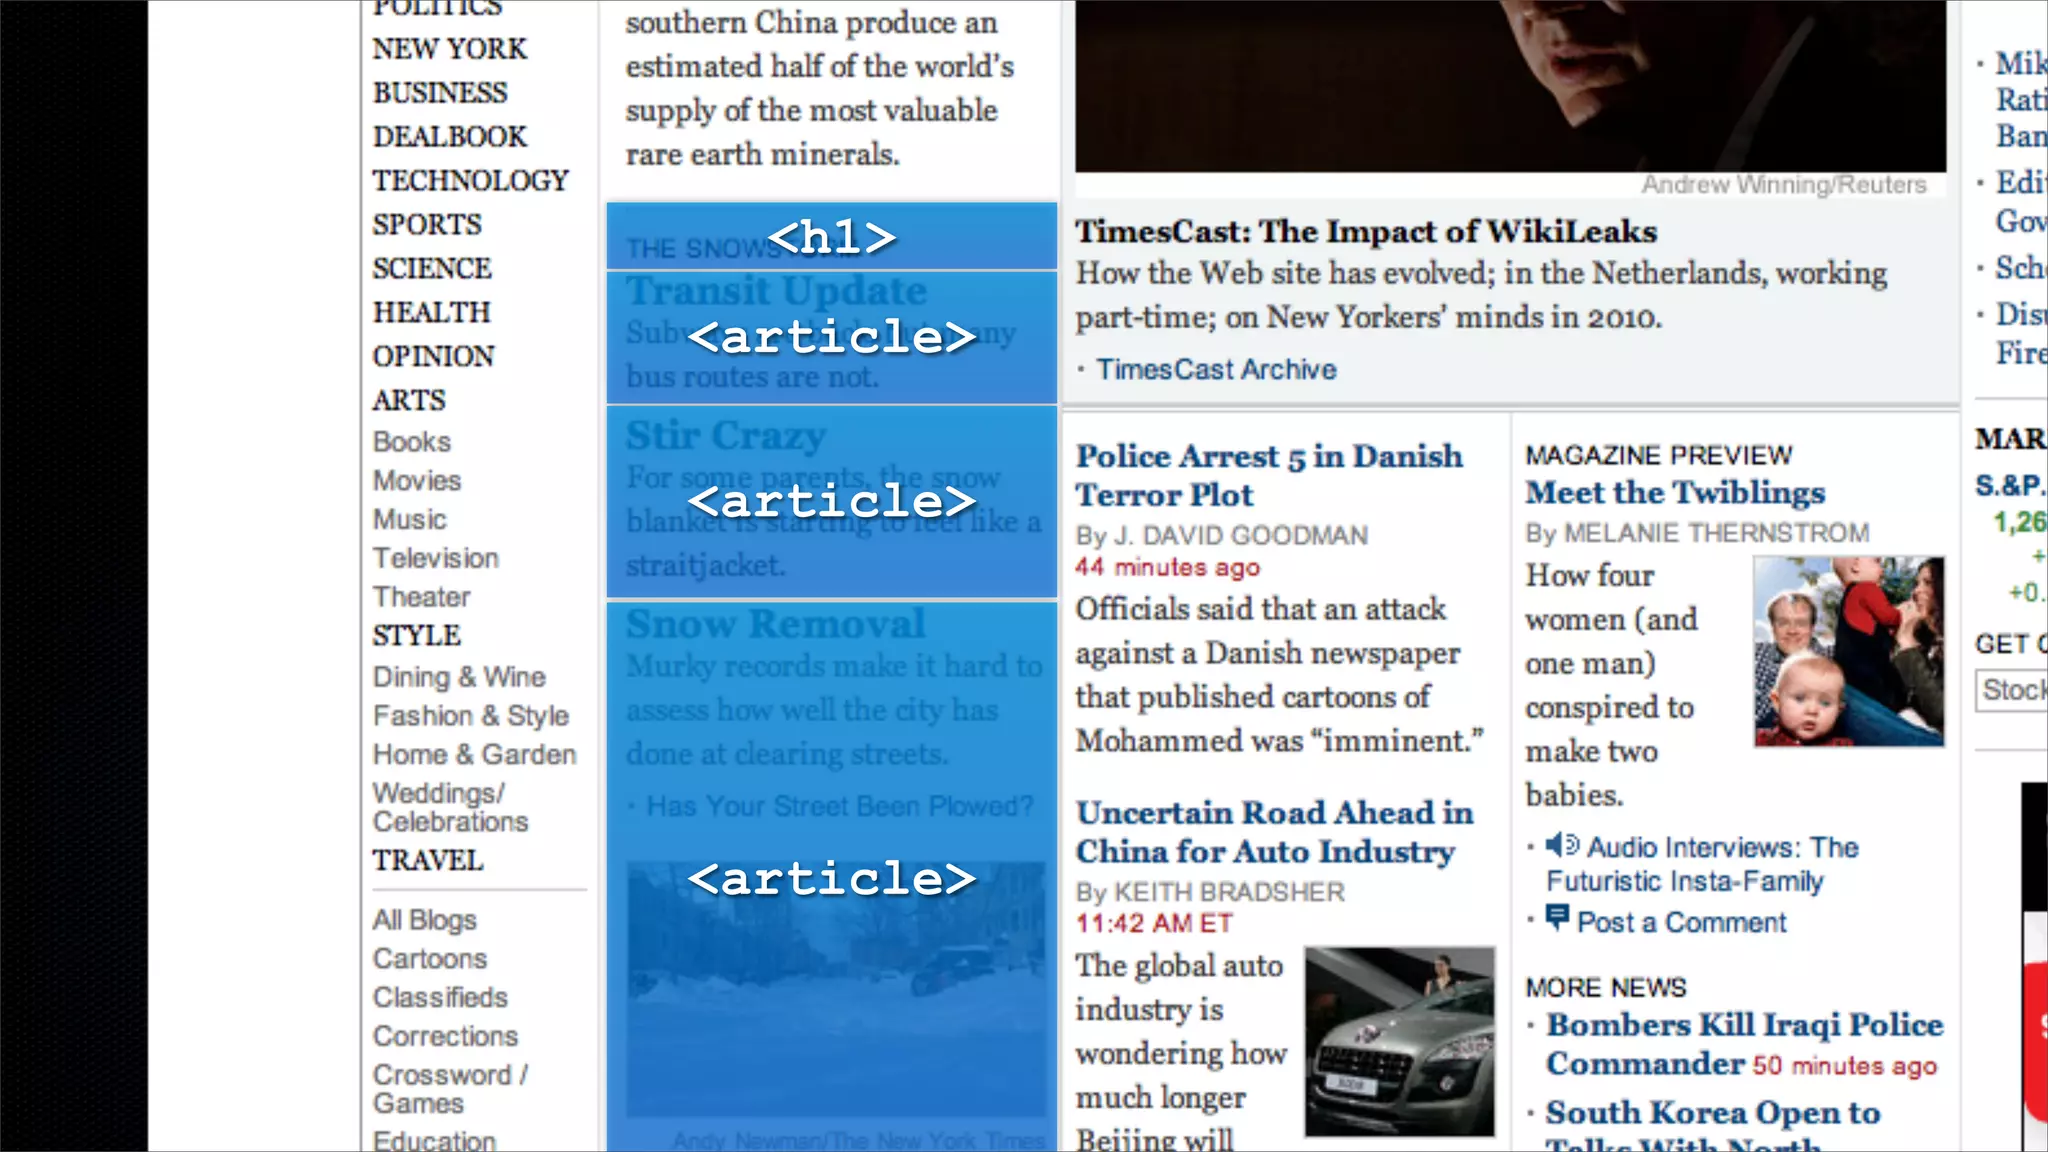Select SCIENCE in sidebar

click(x=432, y=269)
